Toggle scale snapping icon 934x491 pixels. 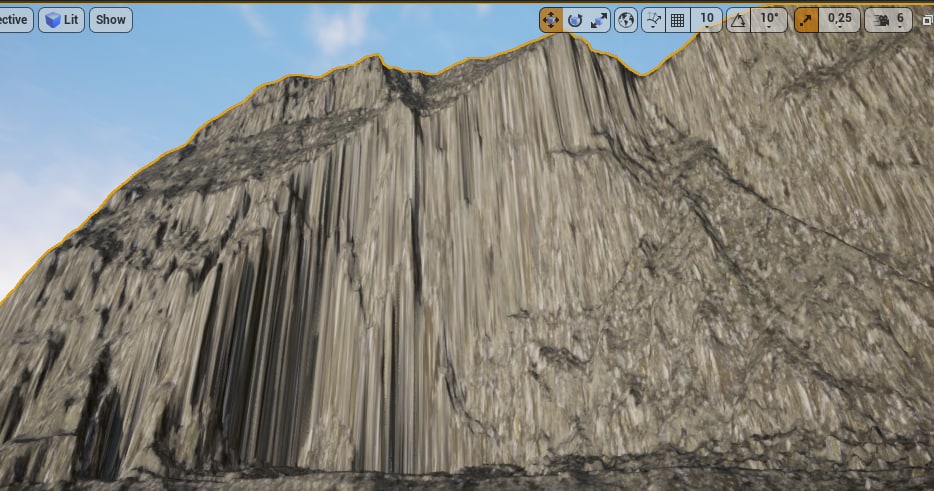click(806, 20)
